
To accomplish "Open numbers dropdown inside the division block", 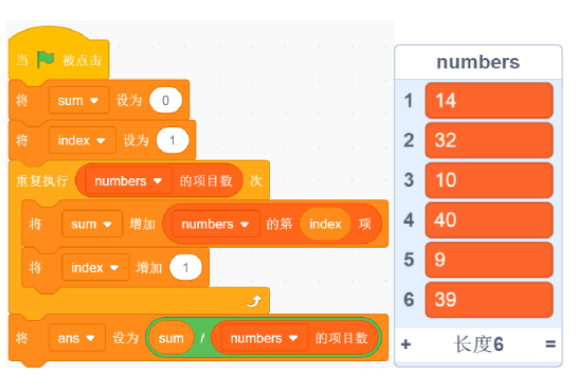I will point(265,338).
